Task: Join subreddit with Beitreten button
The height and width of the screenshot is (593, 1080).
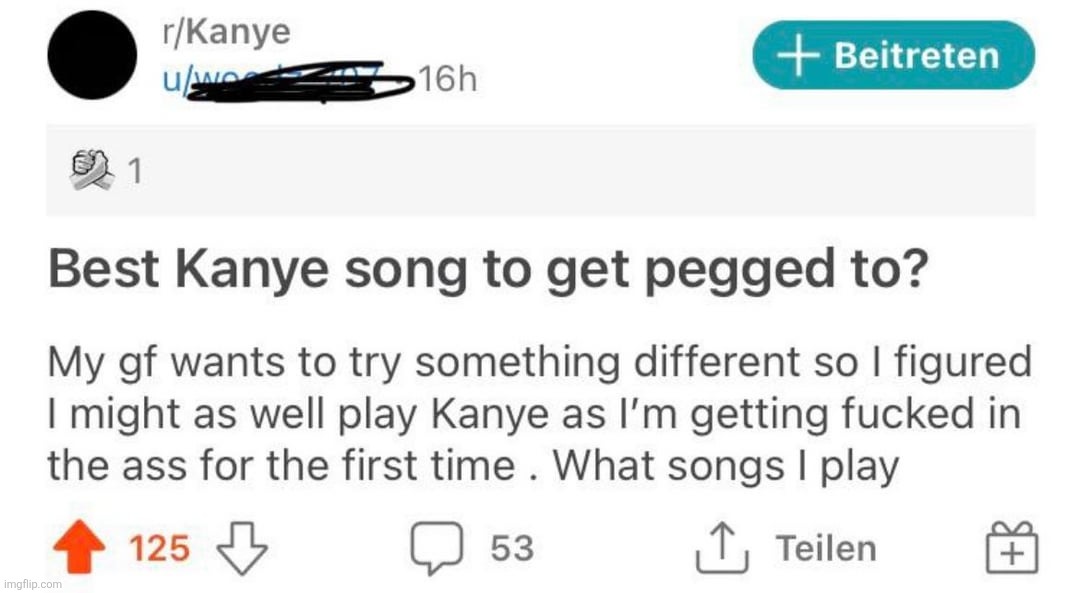Action: [x=893, y=55]
